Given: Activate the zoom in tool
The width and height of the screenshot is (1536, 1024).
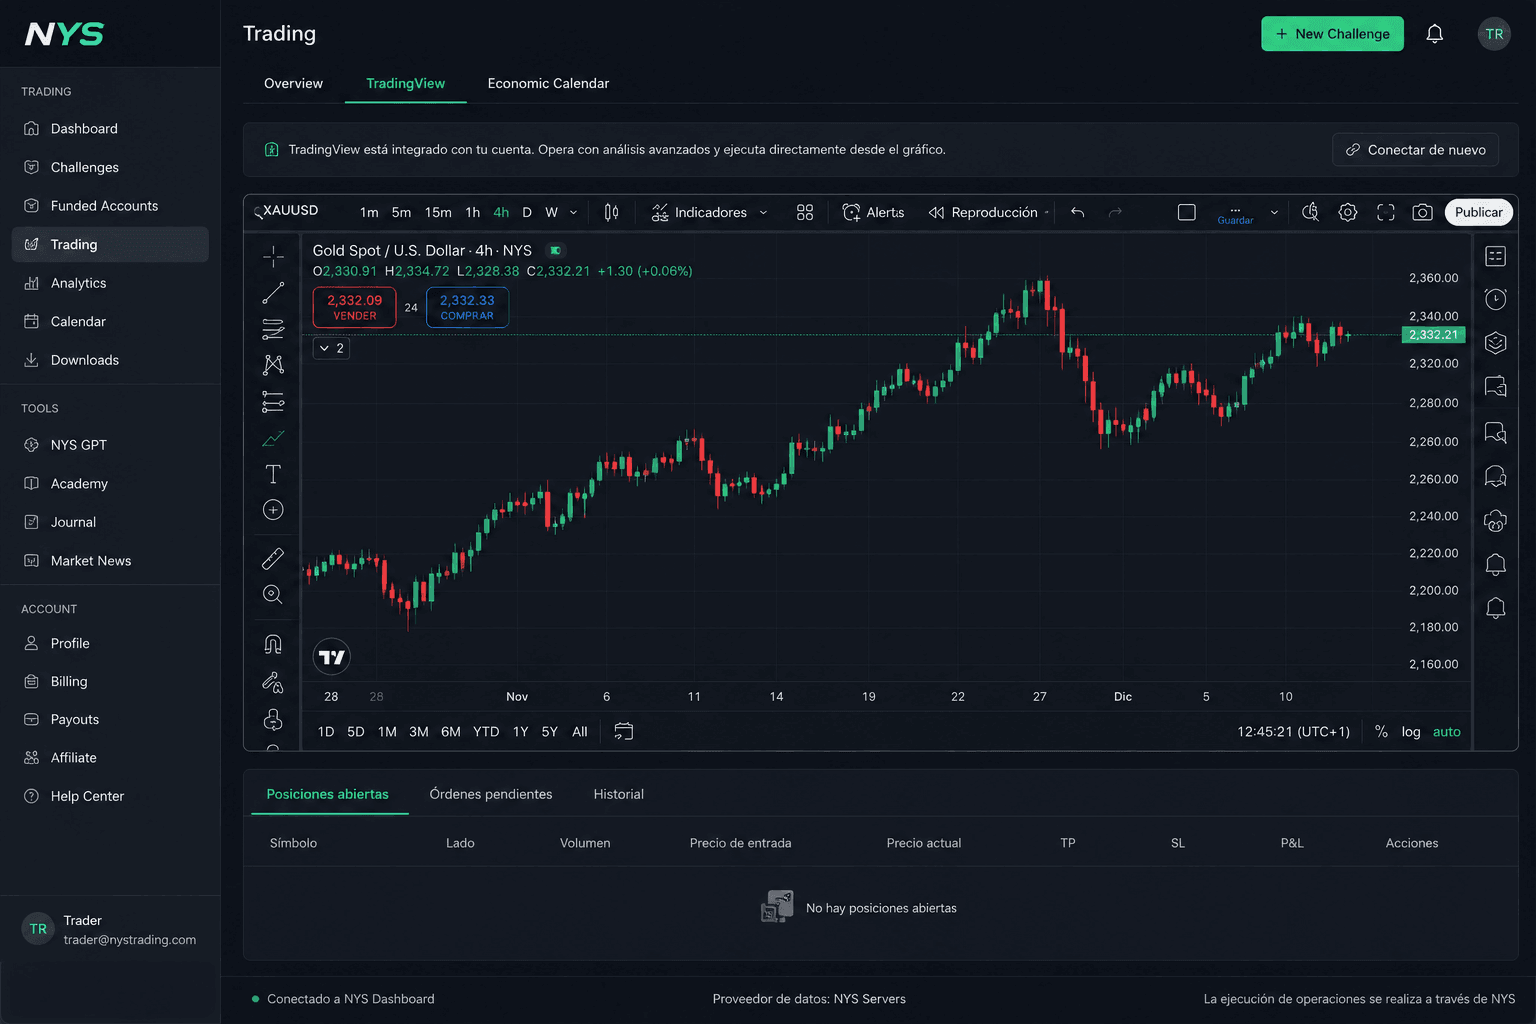Looking at the screenshot, I should point(273,594).
